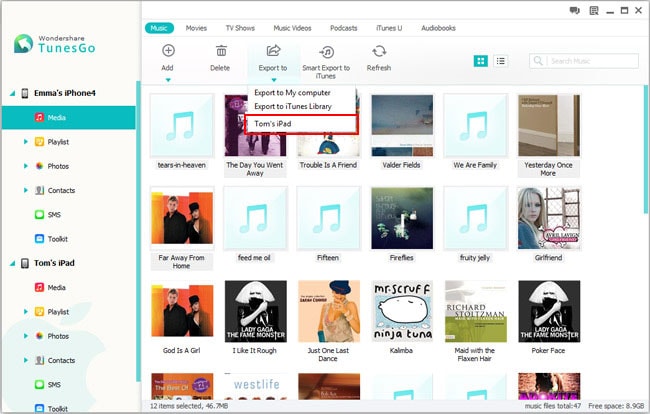This screenshot has height=414, width=650.
Task: Select the Yesterday Once More thumbnail
Action: tap(549, 126)
